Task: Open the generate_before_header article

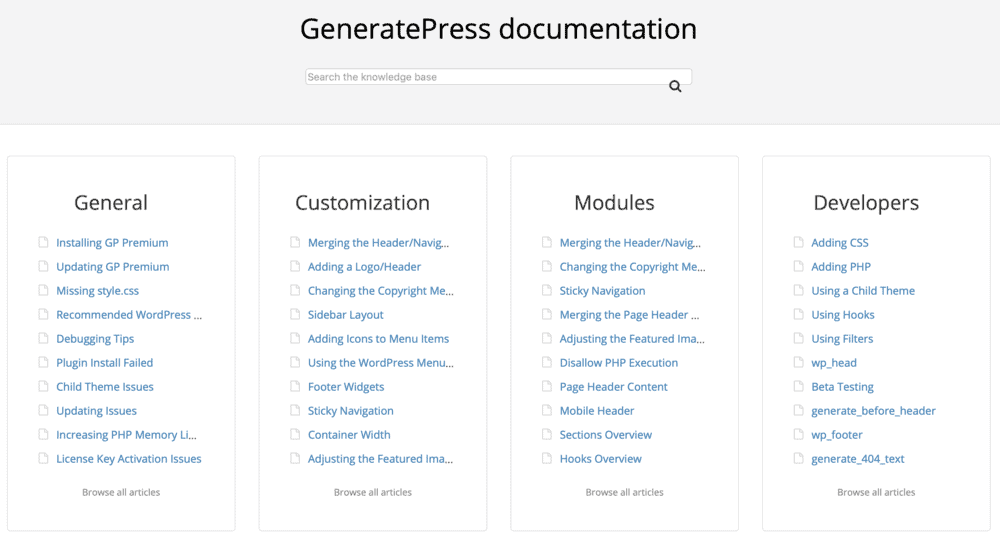Action: (x=873, y=411)
